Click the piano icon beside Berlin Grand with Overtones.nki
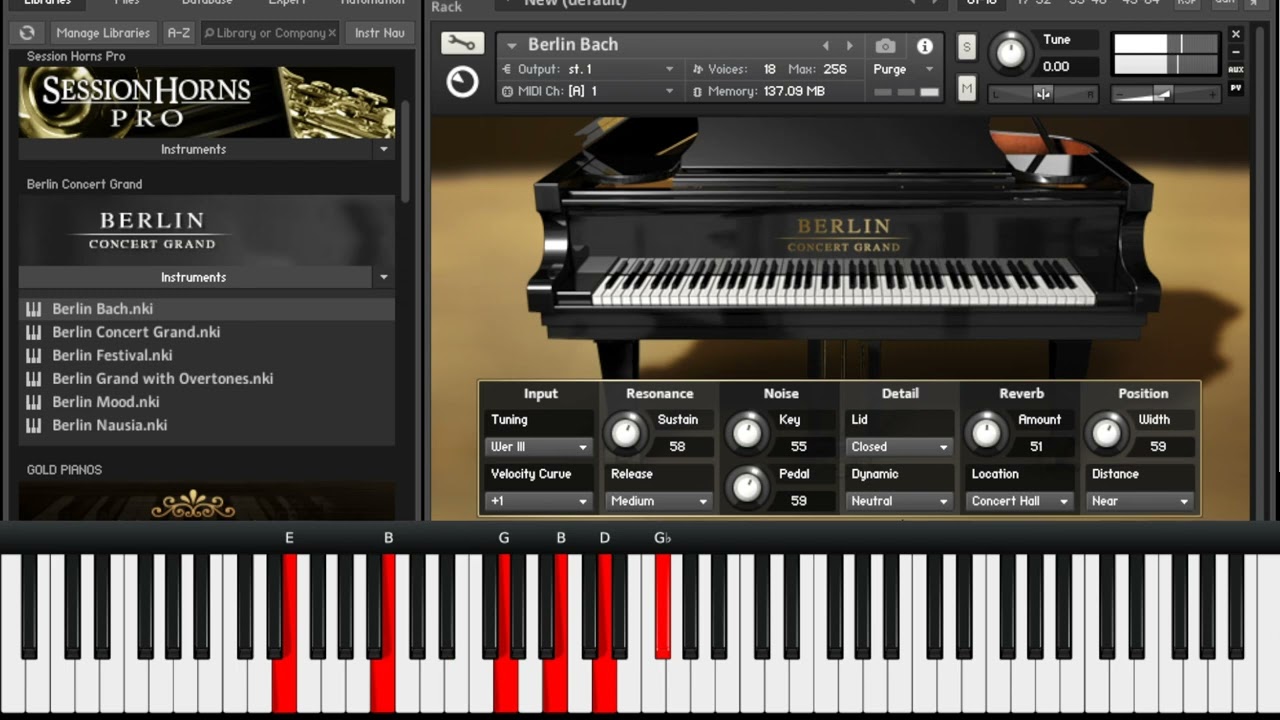This screenshot has width=1280, height=720. pos(34,379)
